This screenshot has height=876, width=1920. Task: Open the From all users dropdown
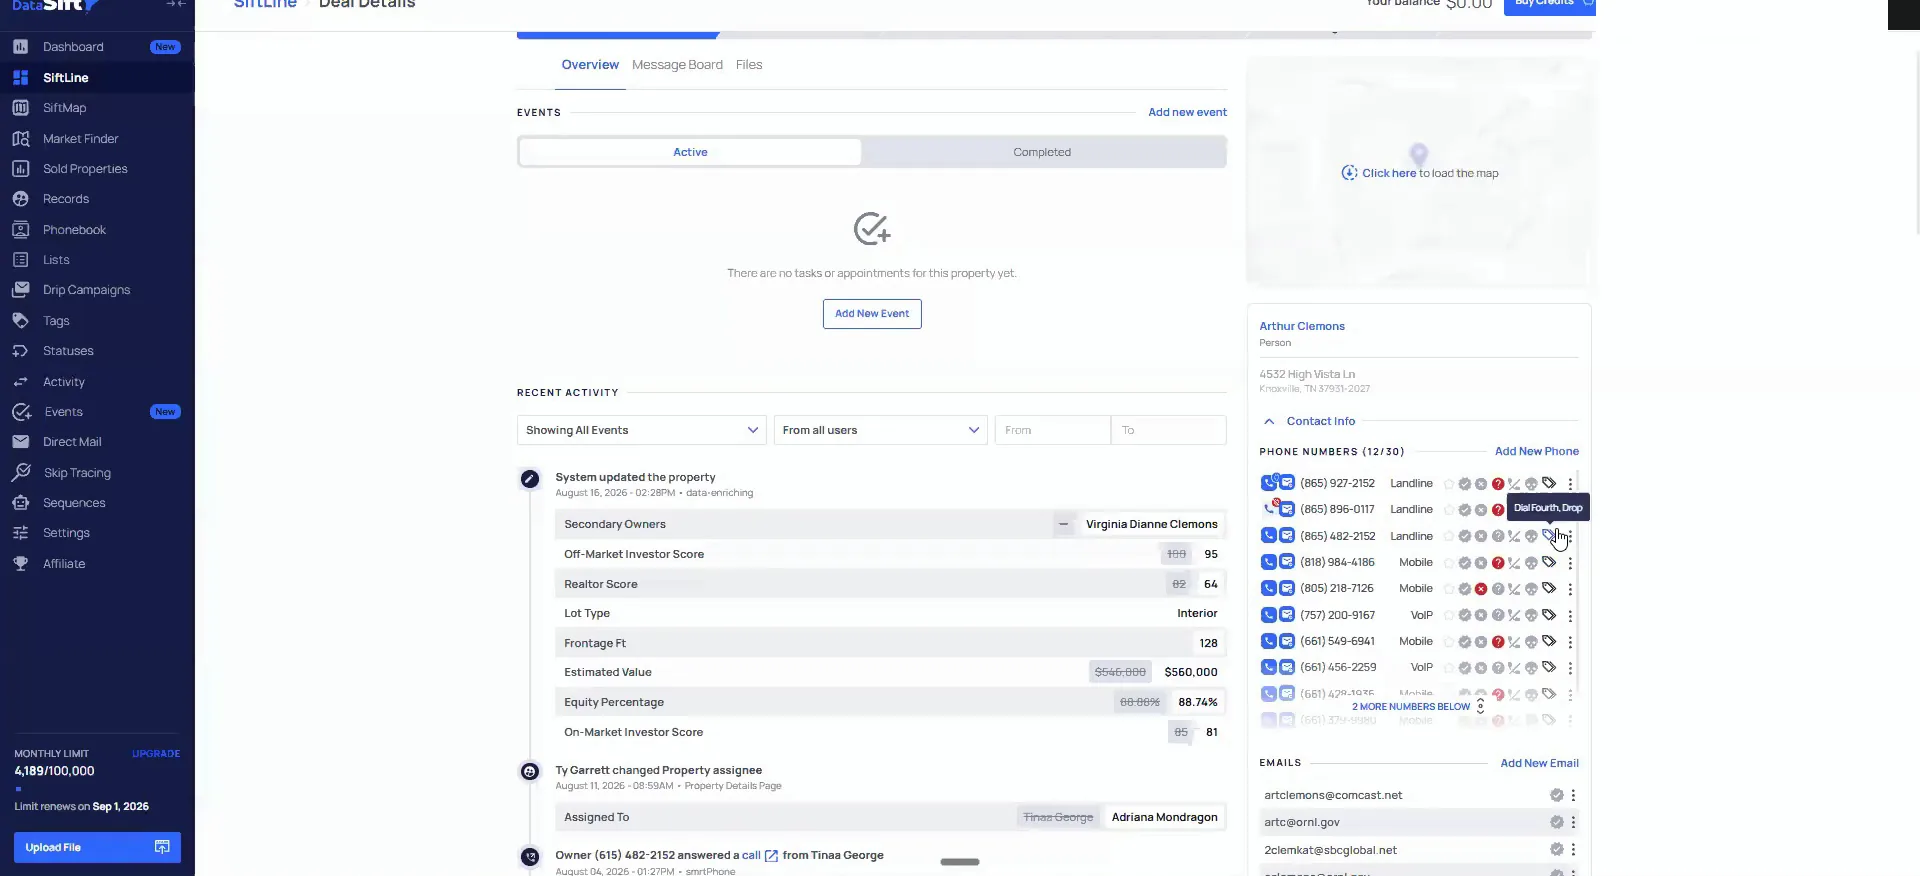coord(881,430)
